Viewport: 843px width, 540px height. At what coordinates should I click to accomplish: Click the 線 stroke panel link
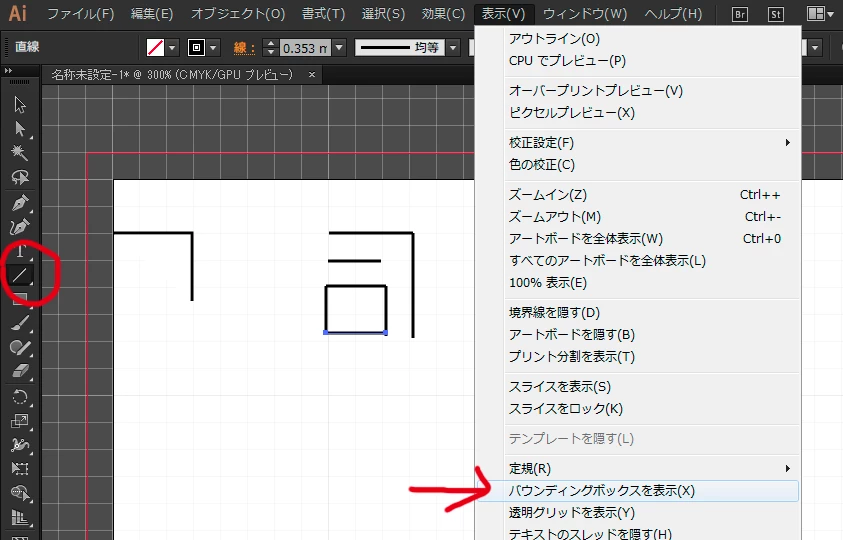pos(244,48)
